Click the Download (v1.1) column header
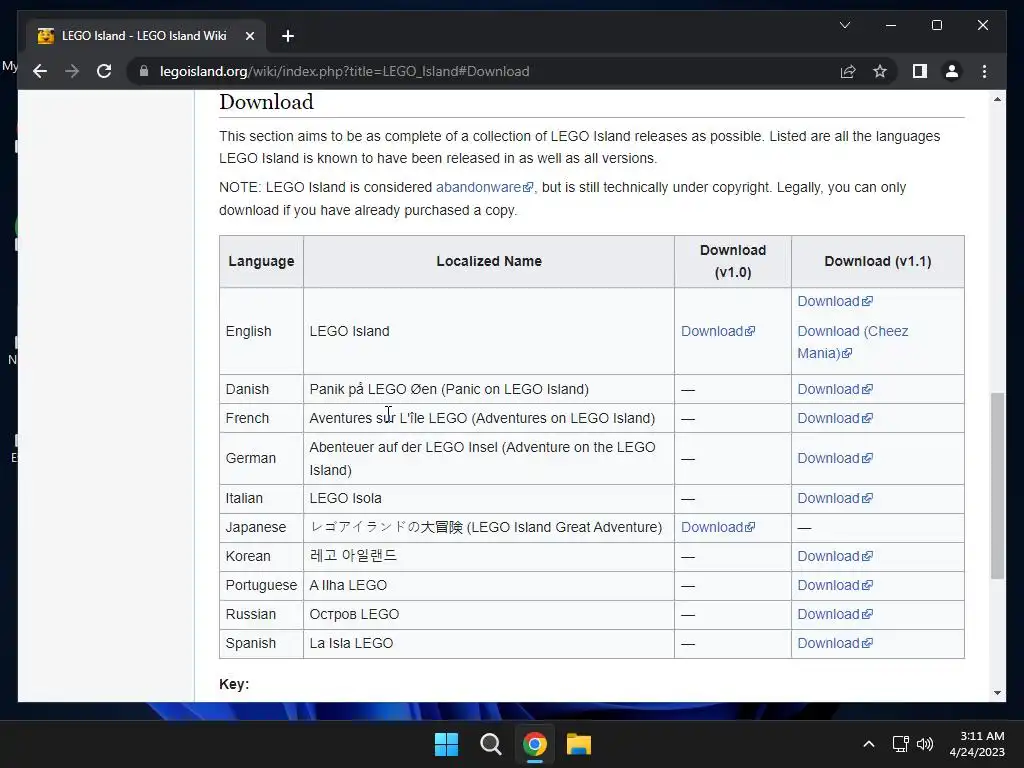 click(x=878, y=261)
